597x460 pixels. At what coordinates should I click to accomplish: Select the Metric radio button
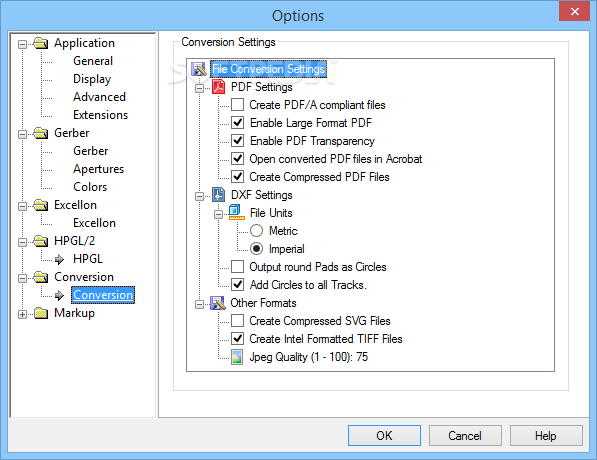coord(256,231)
